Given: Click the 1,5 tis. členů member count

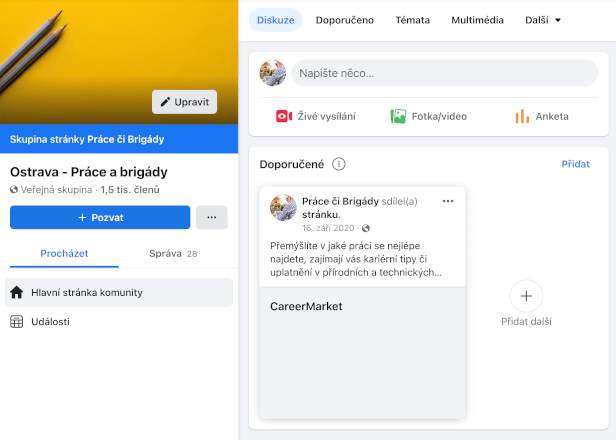Looking at the screenshot, I should pos(130,190).
